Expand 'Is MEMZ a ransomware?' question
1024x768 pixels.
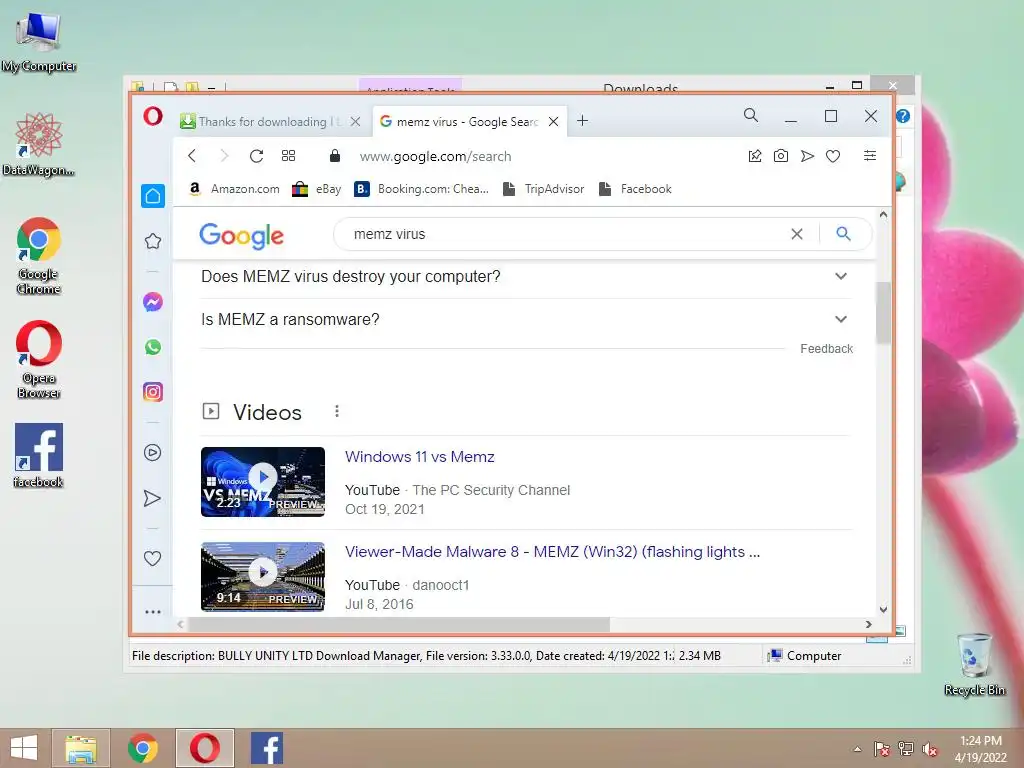pos(526,319)
